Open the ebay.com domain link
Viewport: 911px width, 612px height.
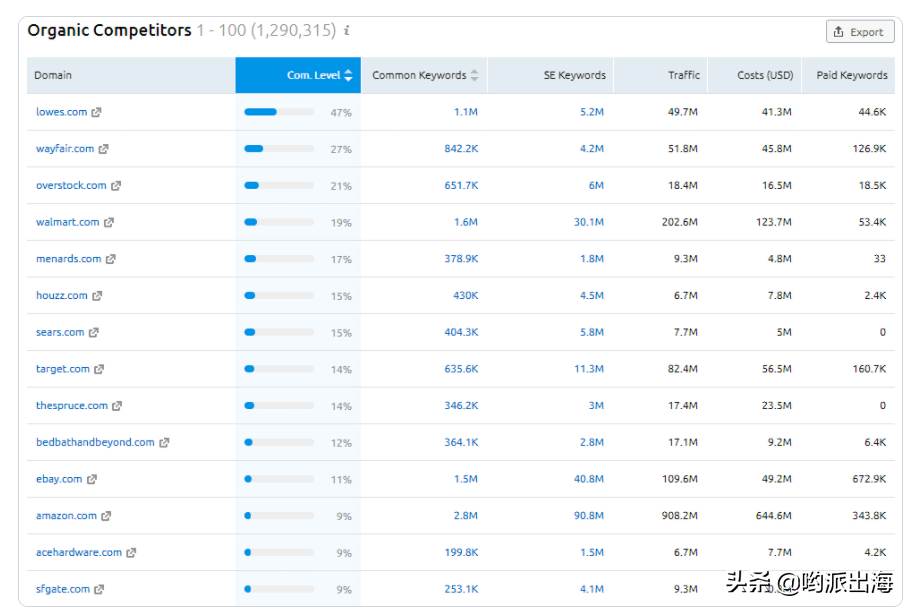tap(59, 478)
